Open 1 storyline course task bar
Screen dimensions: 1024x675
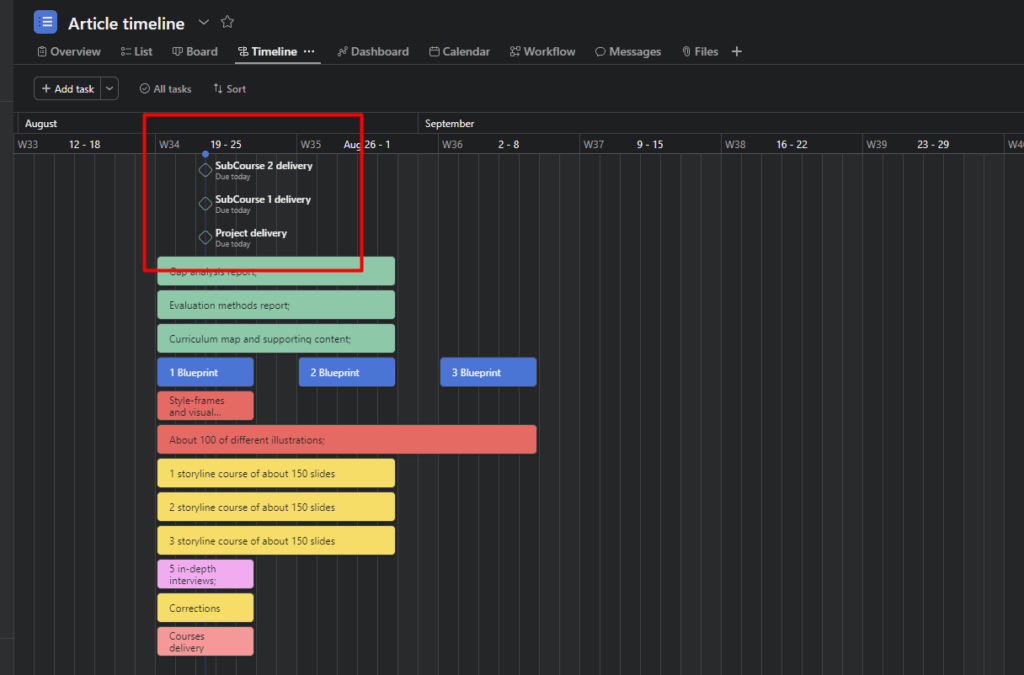[x=276, y=473]
